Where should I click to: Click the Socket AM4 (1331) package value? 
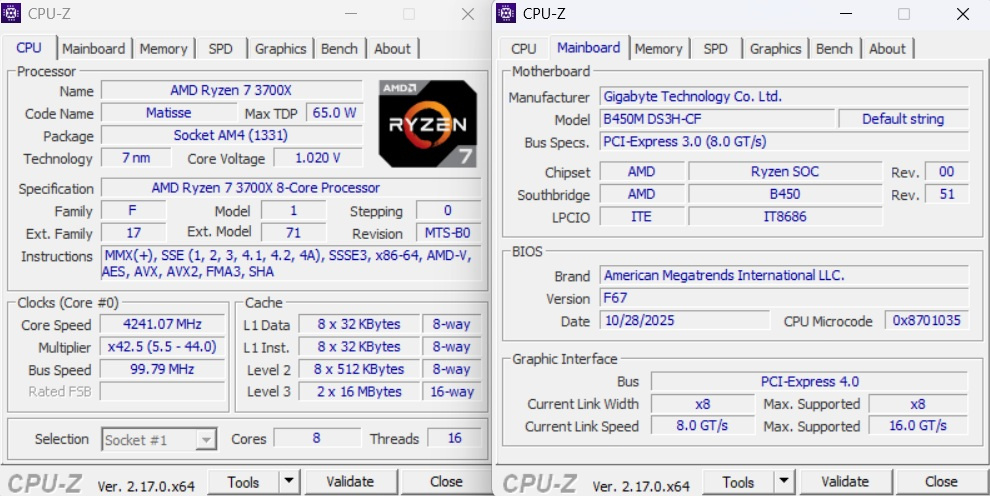coord(232,135)
